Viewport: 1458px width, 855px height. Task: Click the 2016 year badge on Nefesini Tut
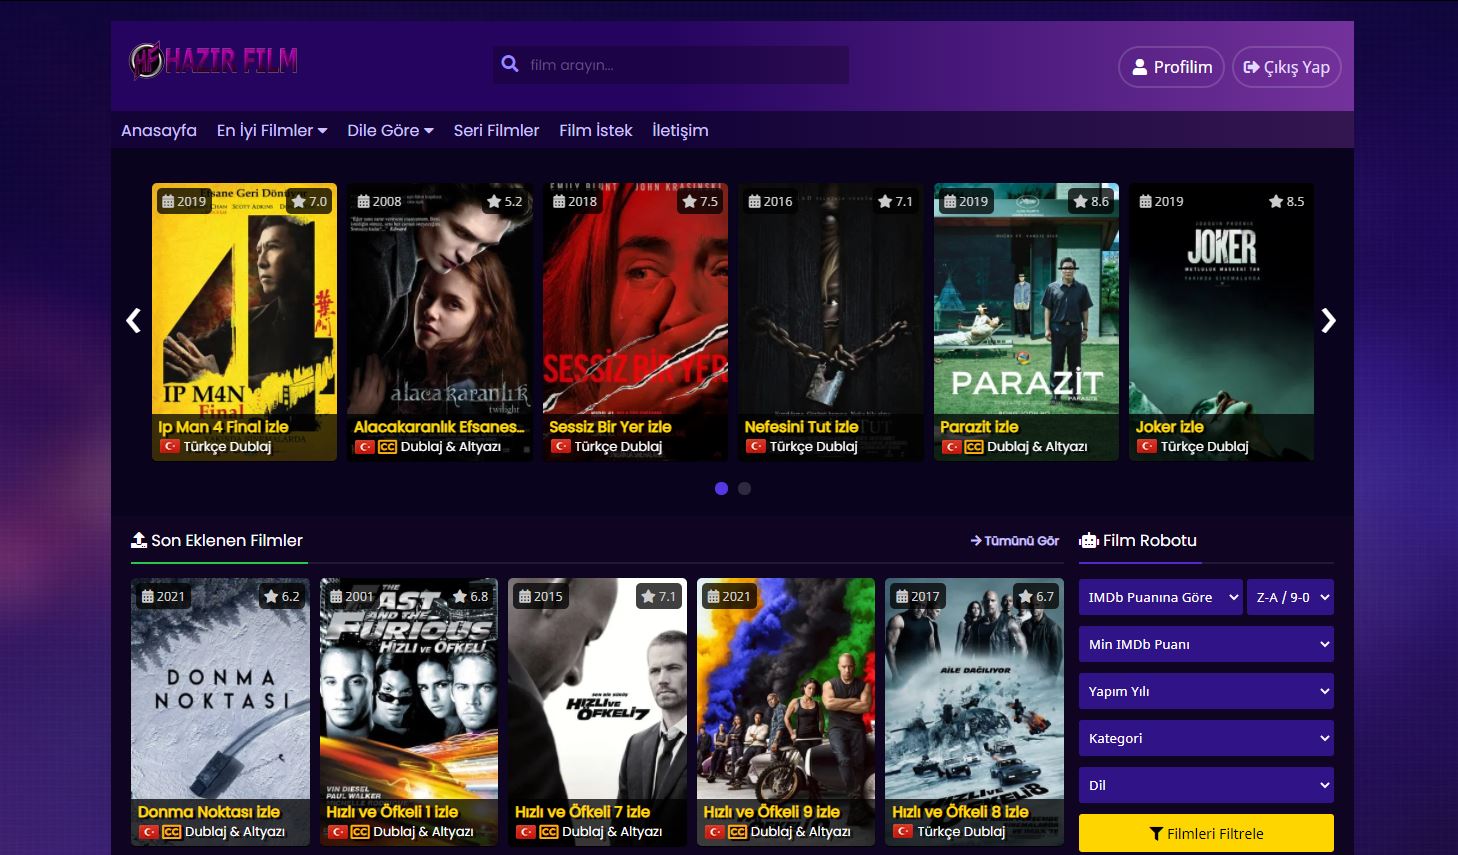click(x=770, y=201)
